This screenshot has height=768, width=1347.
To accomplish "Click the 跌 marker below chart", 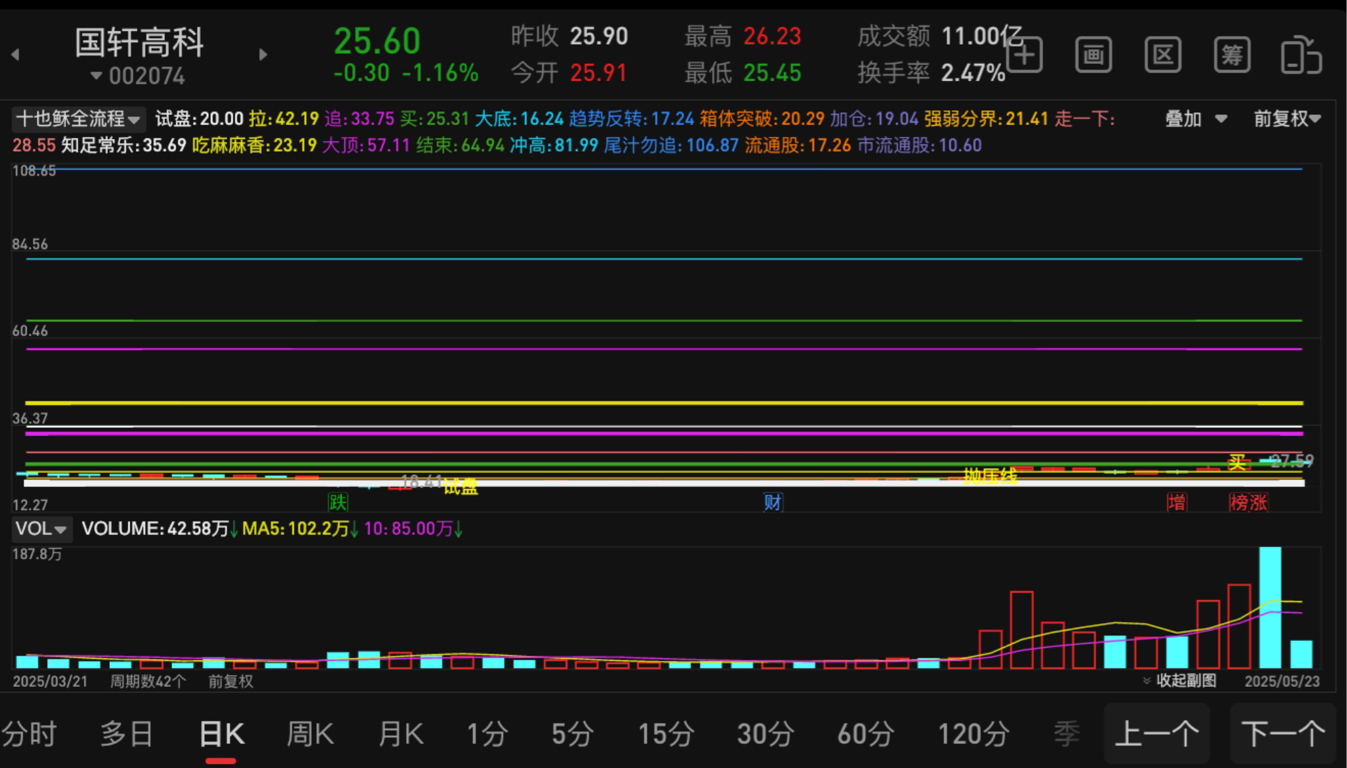I will click(338, 502).
